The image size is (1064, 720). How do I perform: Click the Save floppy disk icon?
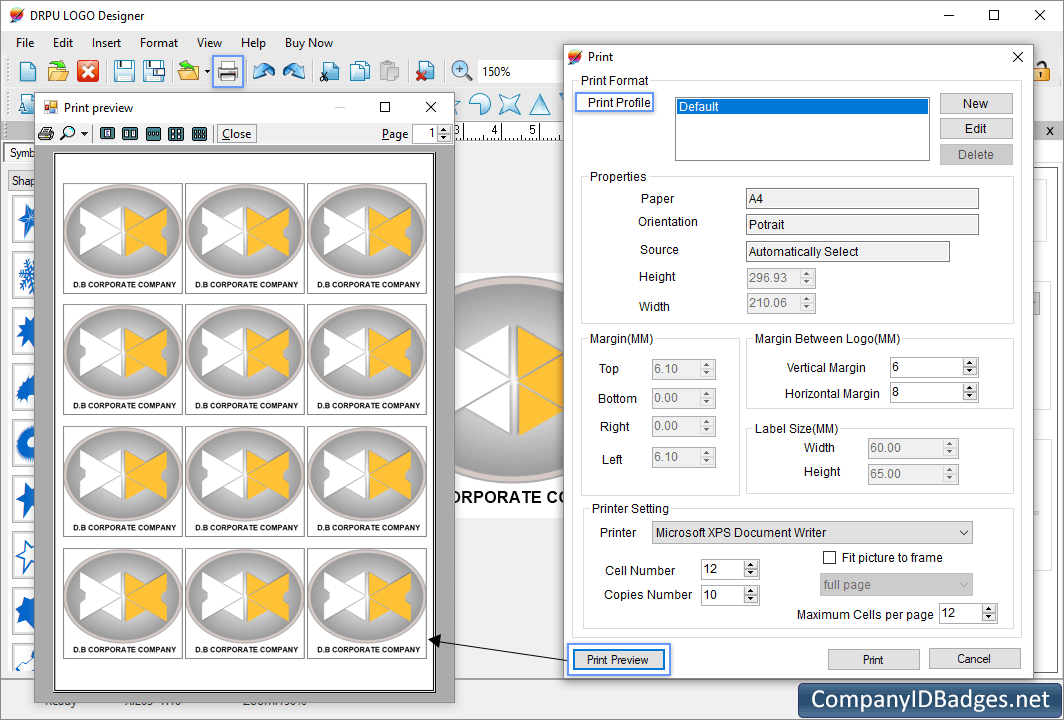124,71
